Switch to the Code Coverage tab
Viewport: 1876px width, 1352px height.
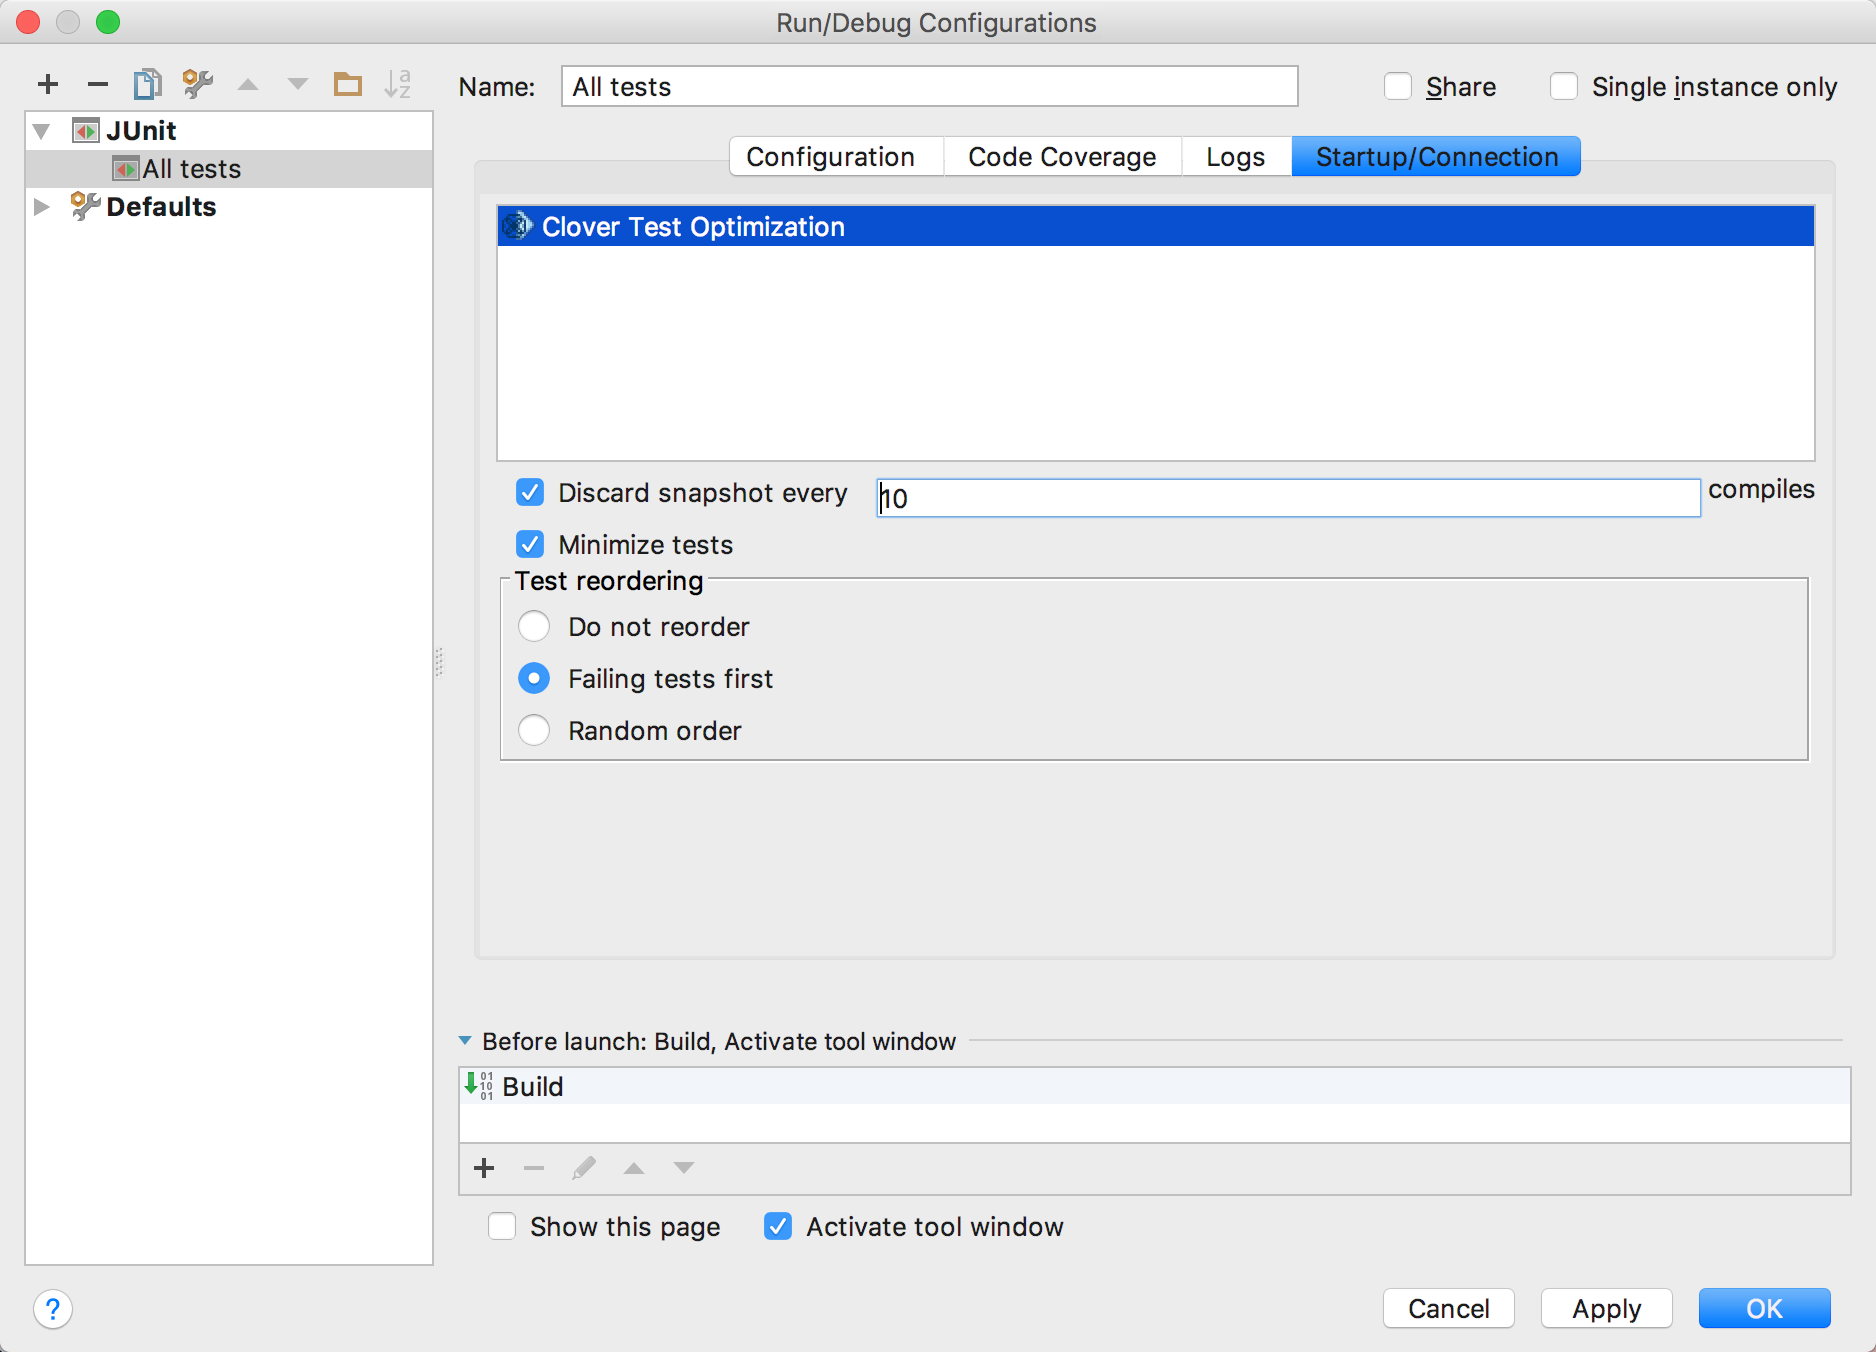(x=1061, y=157)
